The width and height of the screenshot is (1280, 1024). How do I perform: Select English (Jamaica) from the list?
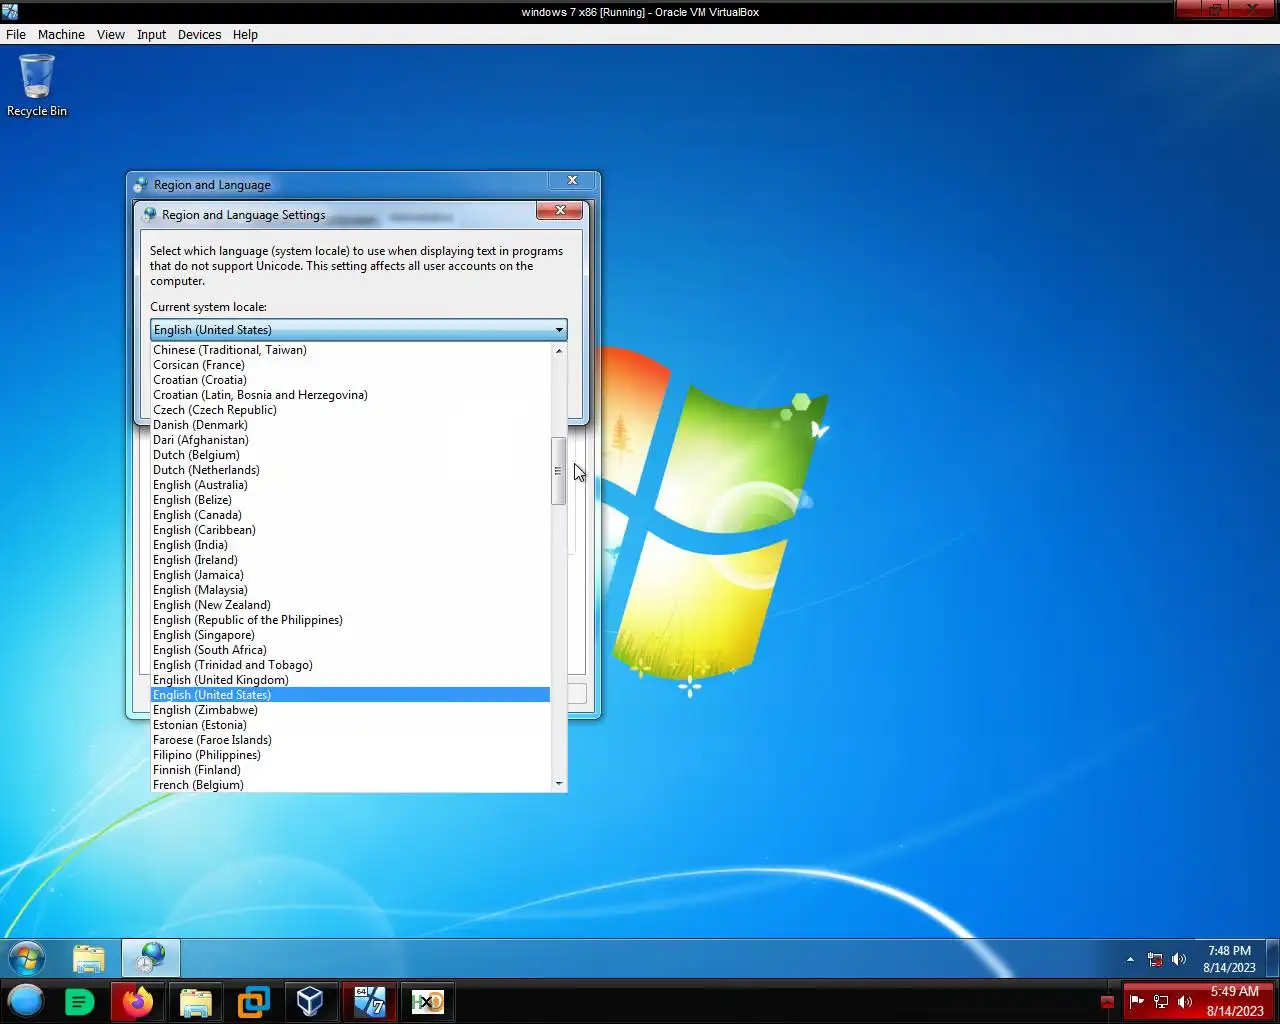click(350, 575)
